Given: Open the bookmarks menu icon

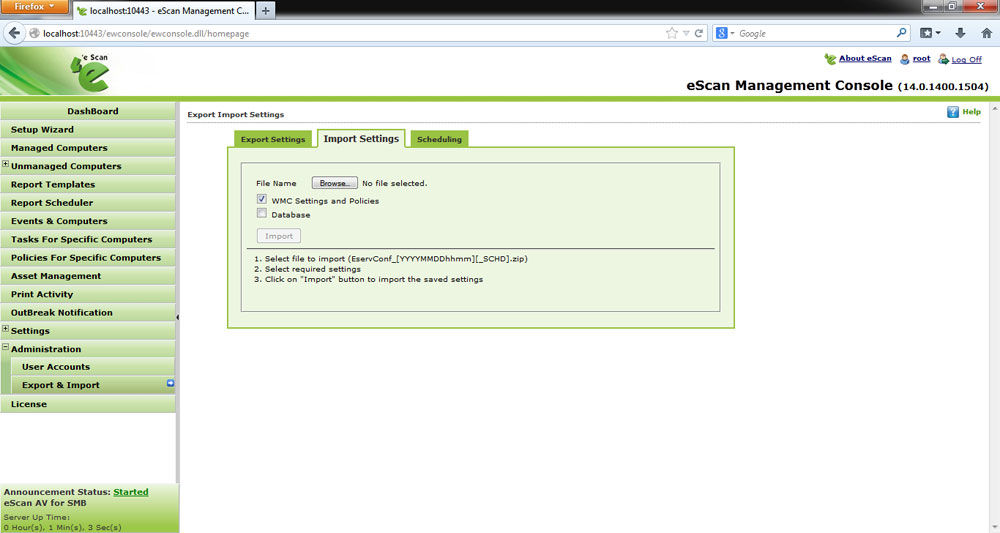Looking at the screenshot, I should click(929, 33).
